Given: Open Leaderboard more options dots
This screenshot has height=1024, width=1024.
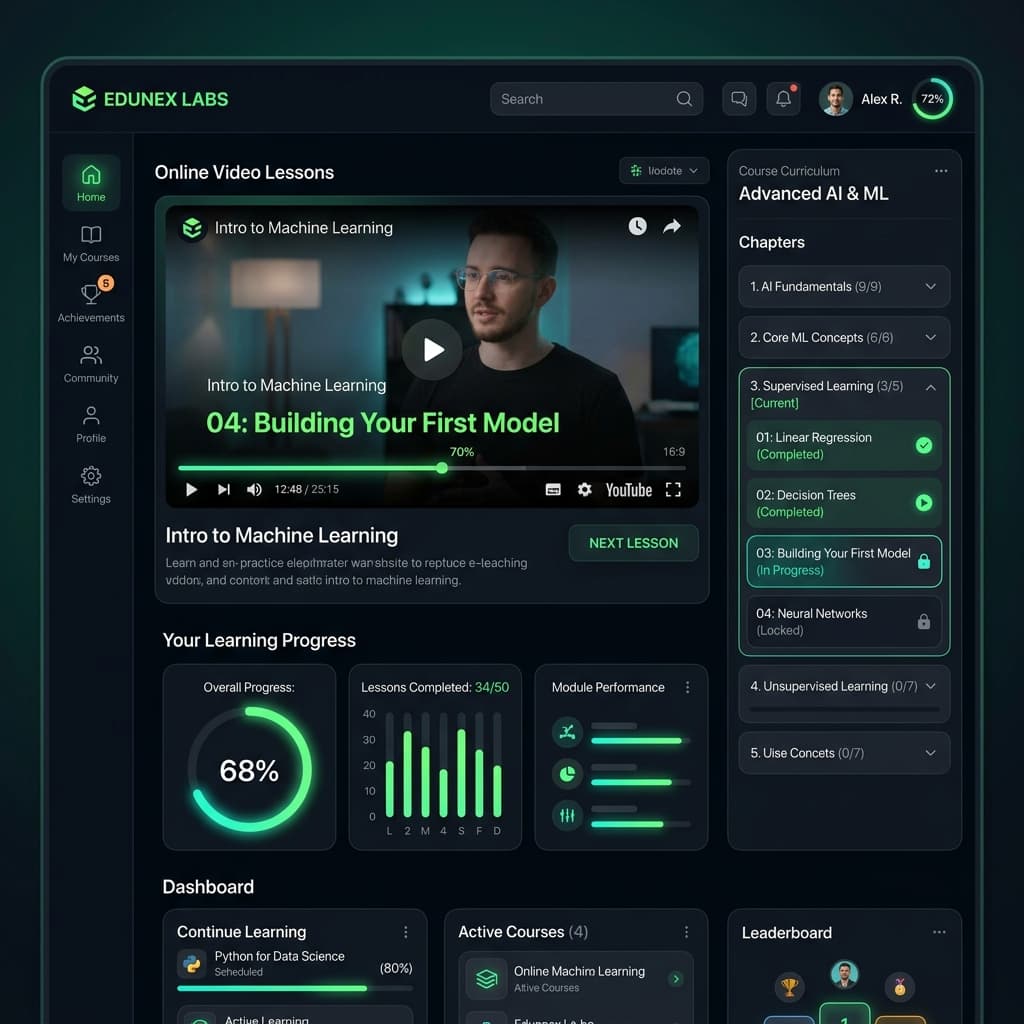Looking at the screenshot, I should (x=939, y=932).
